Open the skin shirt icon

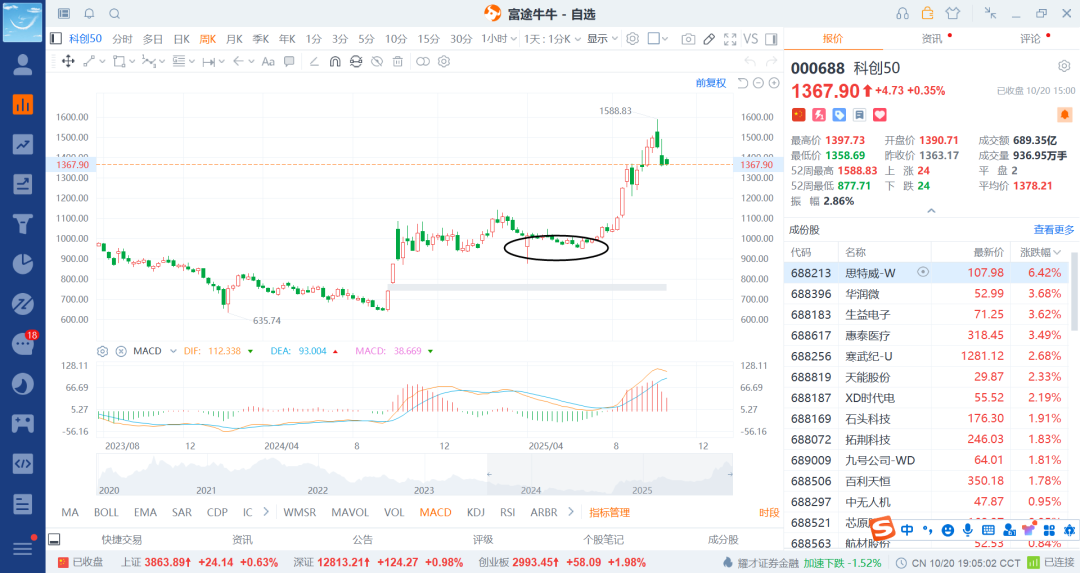(953, 14)
